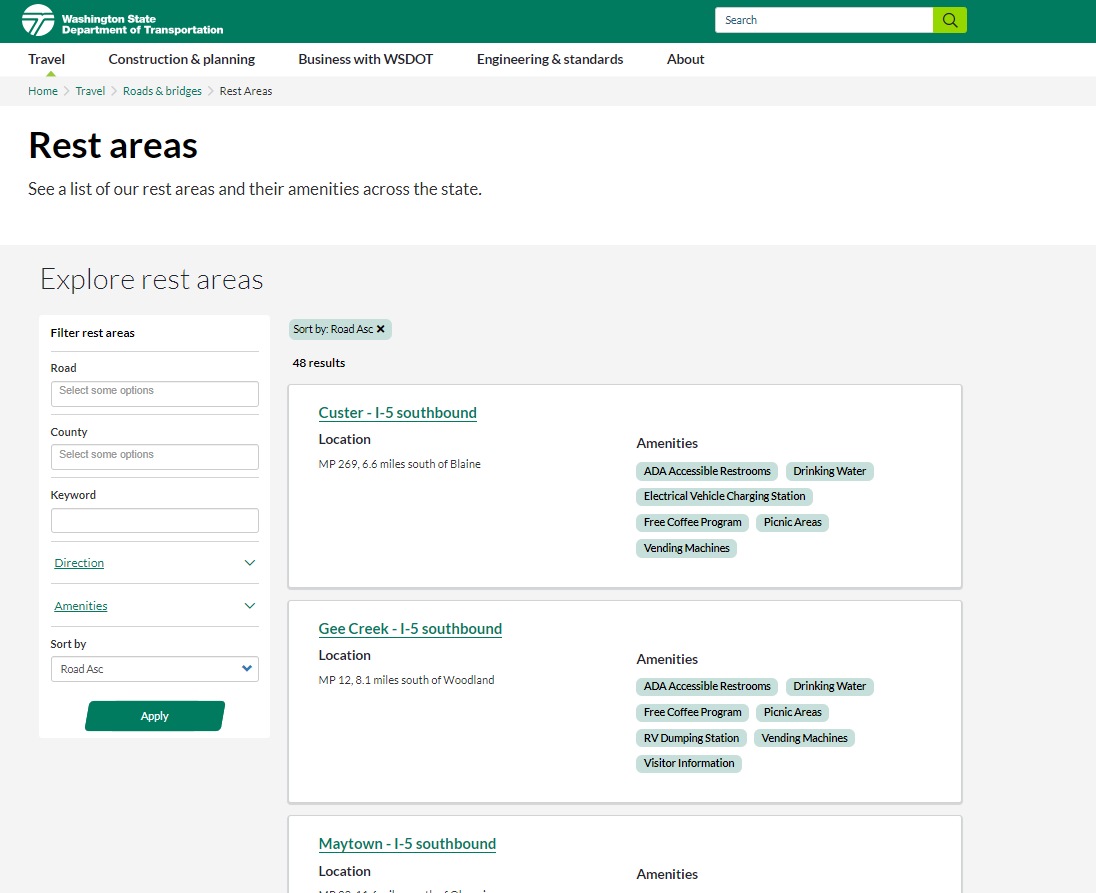
Task: Click the County filter select box
Action: click(x=154, y=457)
